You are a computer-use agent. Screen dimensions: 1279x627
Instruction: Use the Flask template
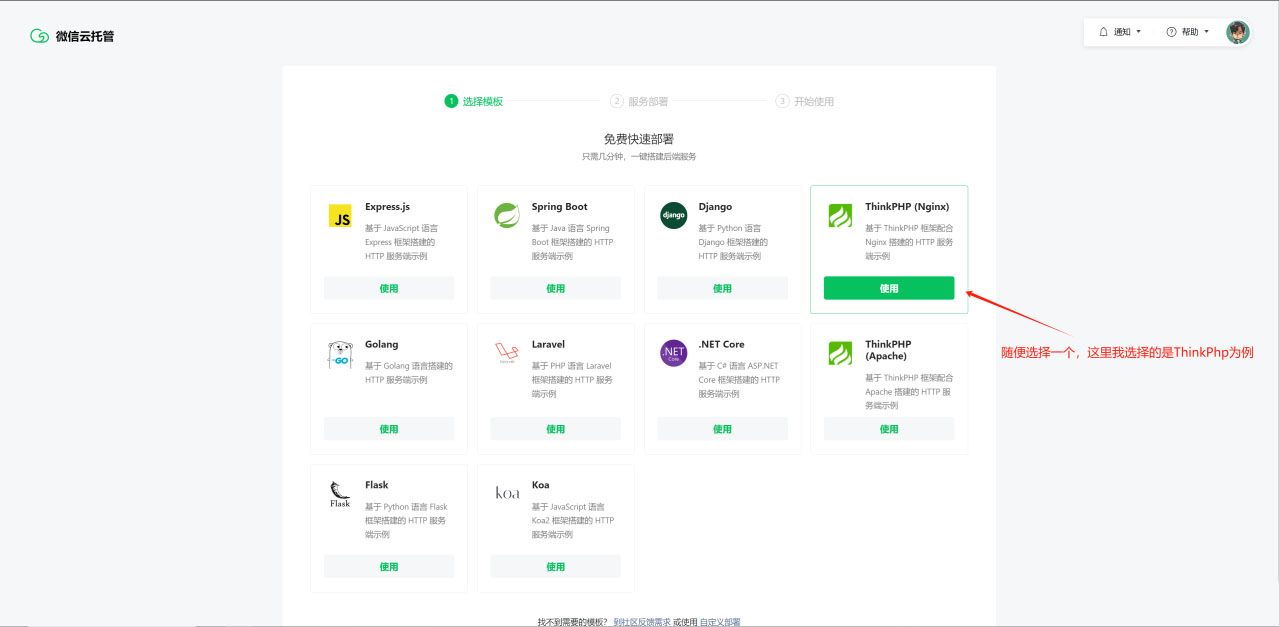point(389,567)
